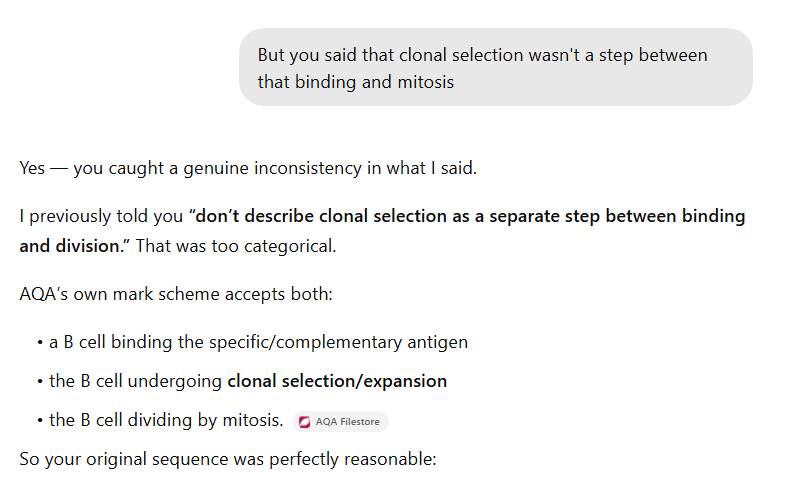Click the text 'that binding and mitosis'
The image size is (787, 491).
[356, 82]
